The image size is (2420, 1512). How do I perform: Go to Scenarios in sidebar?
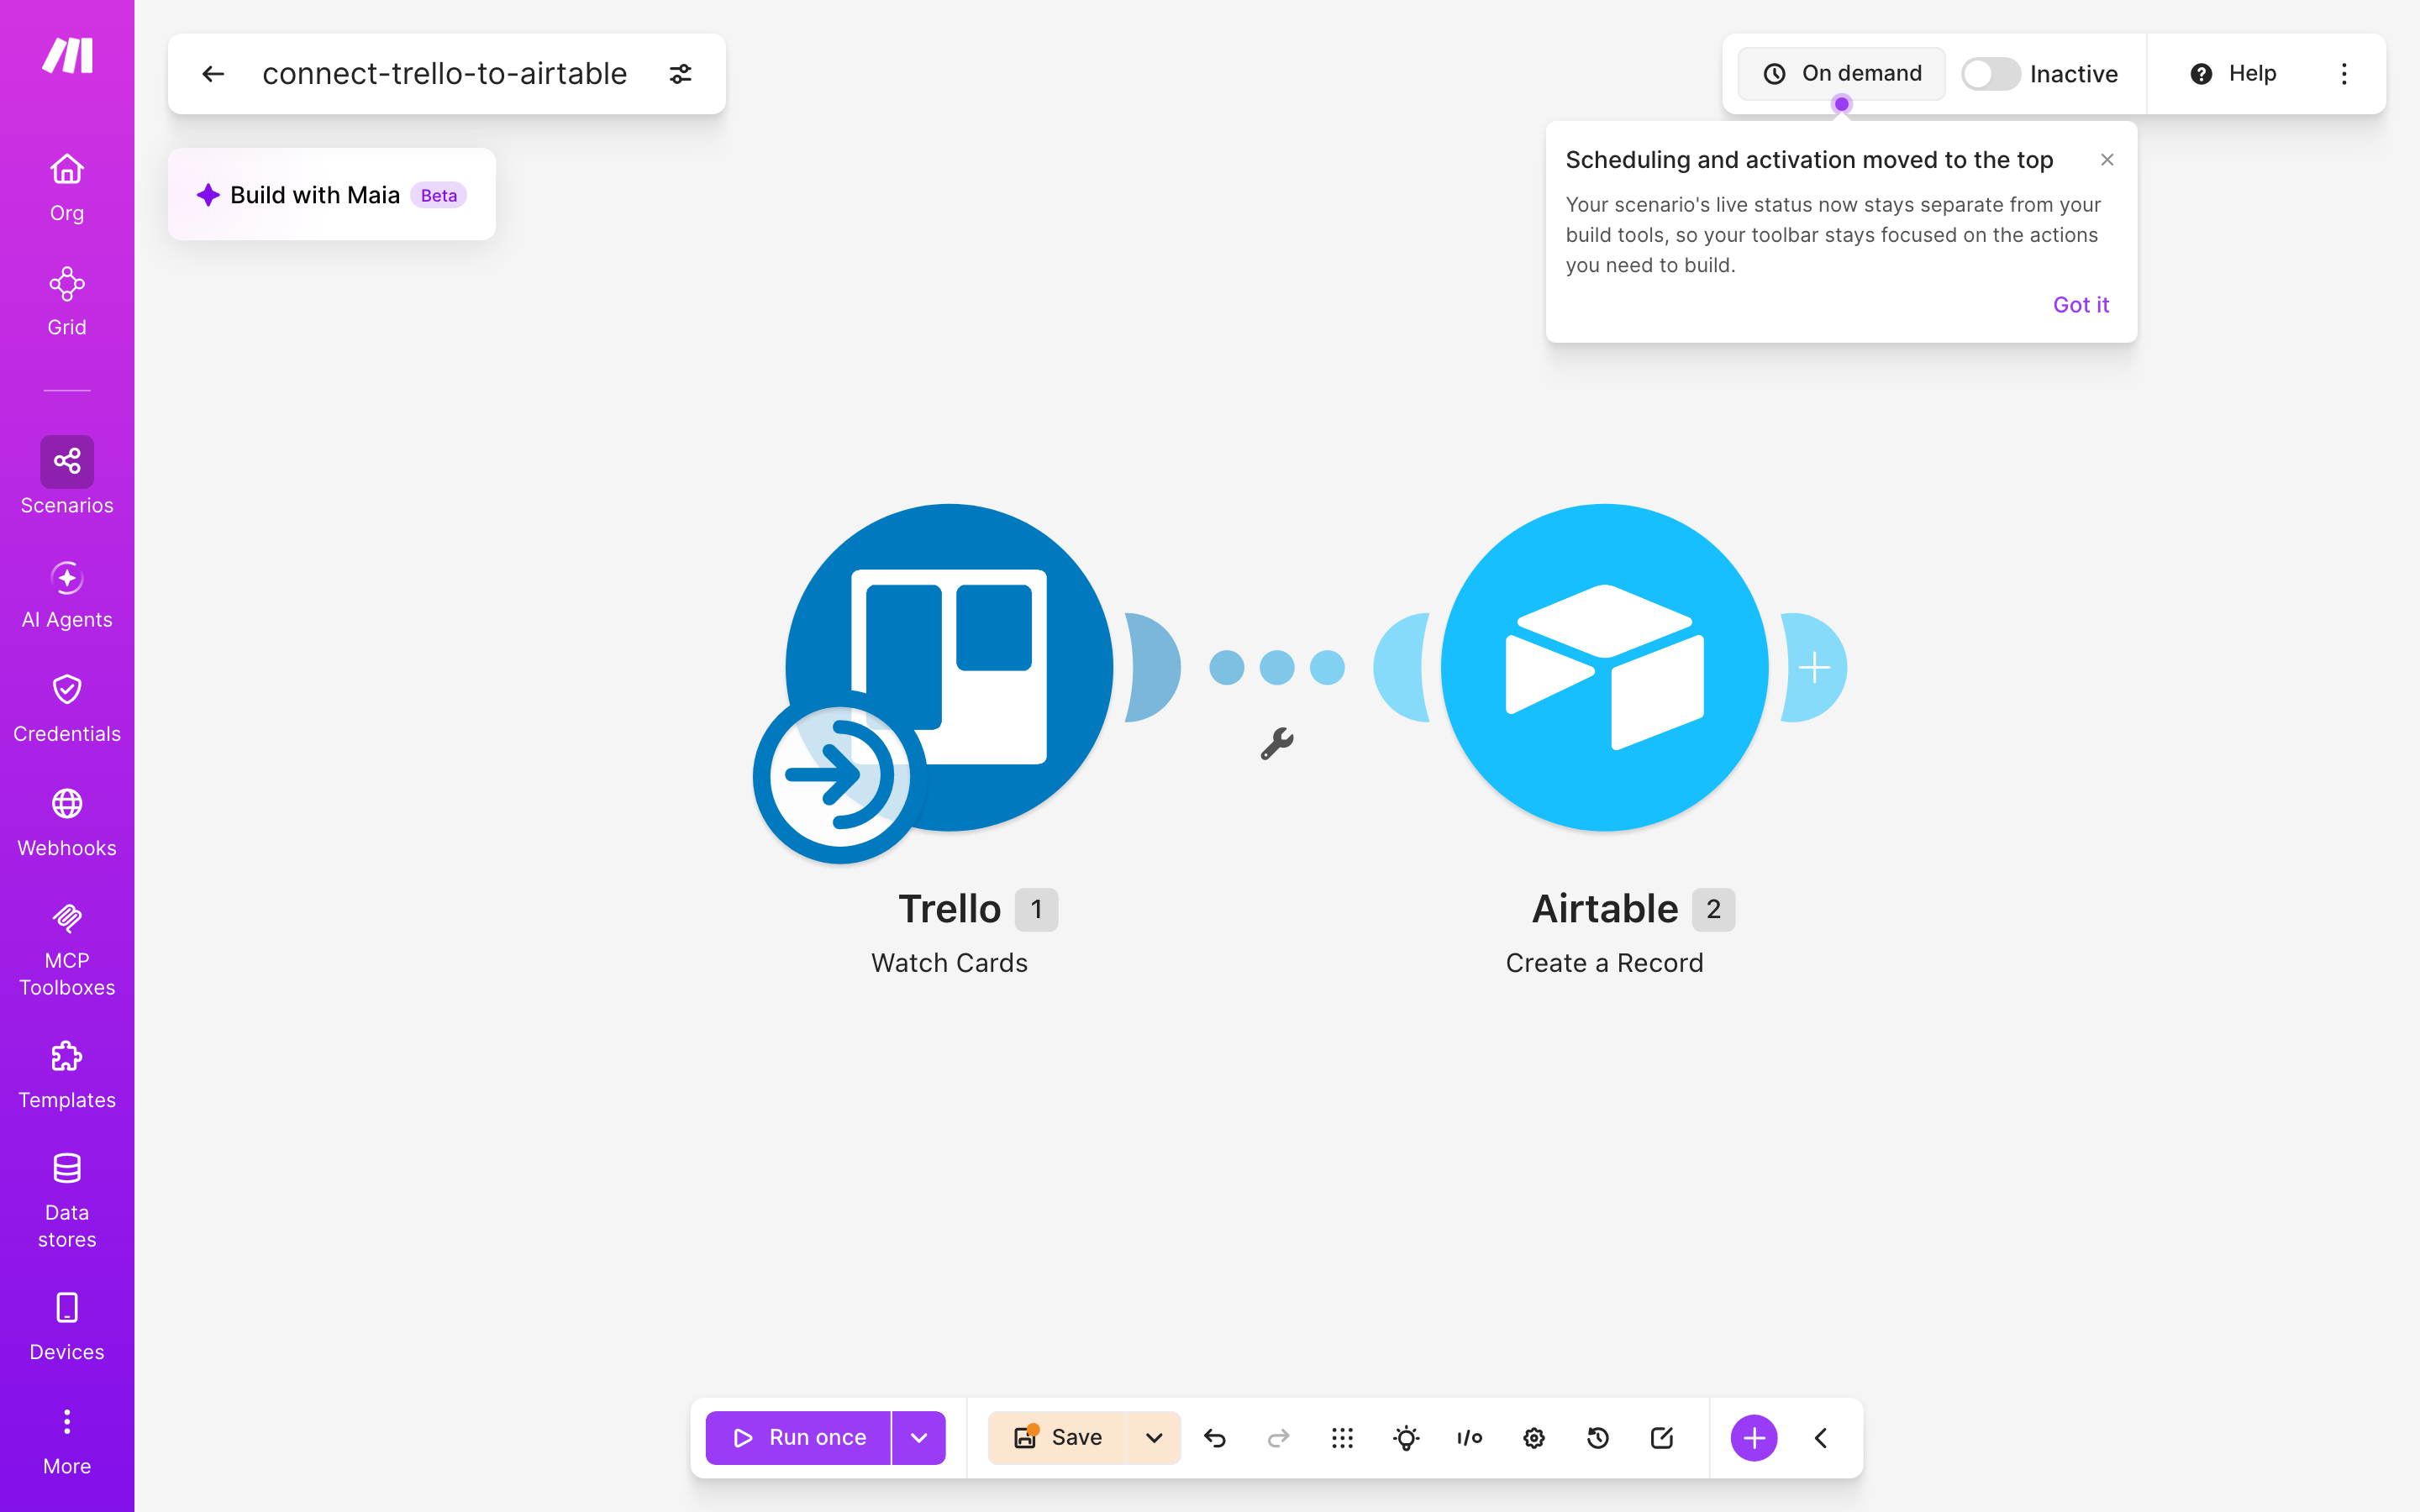click(67, 476)
